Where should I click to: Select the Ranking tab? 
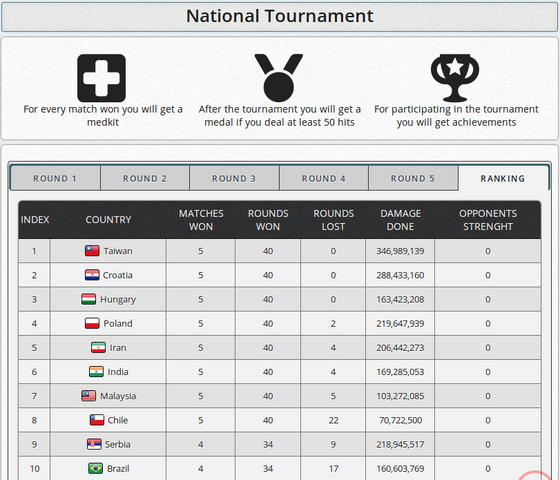503,178
